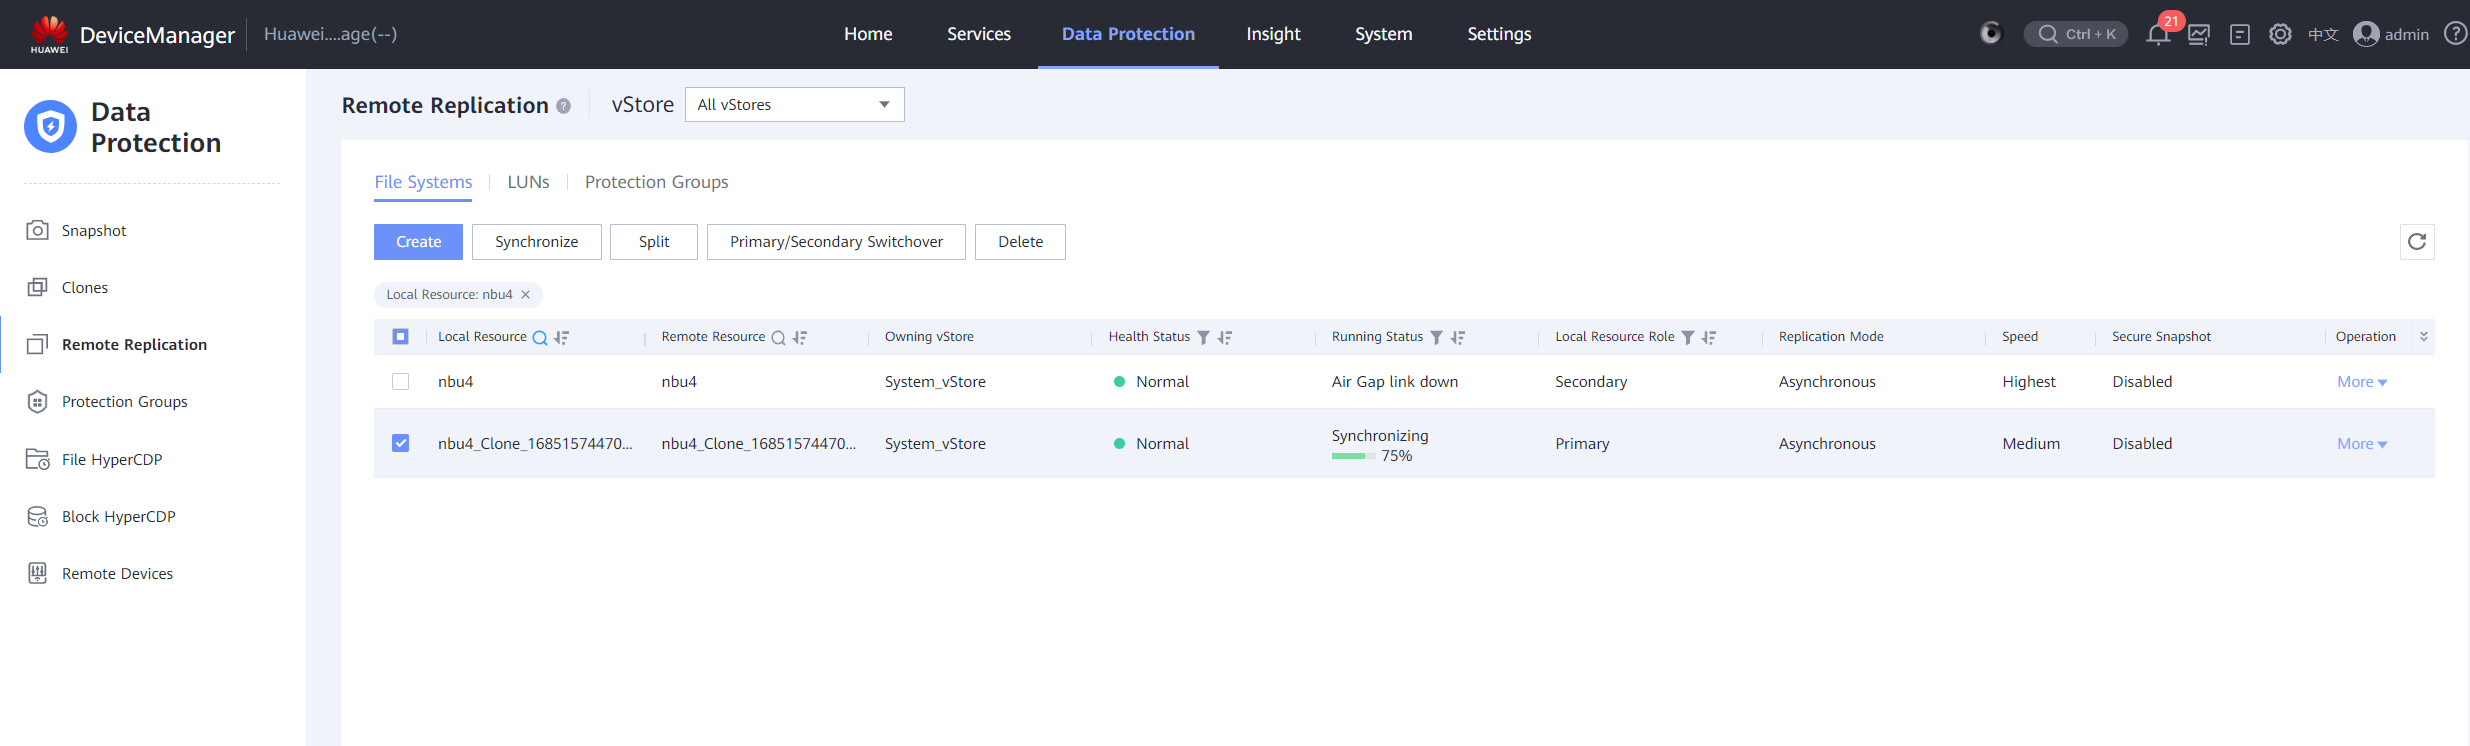Open the settings gear icon in header
This screenshot has height=746, width=2470.
pos(2280,35)
